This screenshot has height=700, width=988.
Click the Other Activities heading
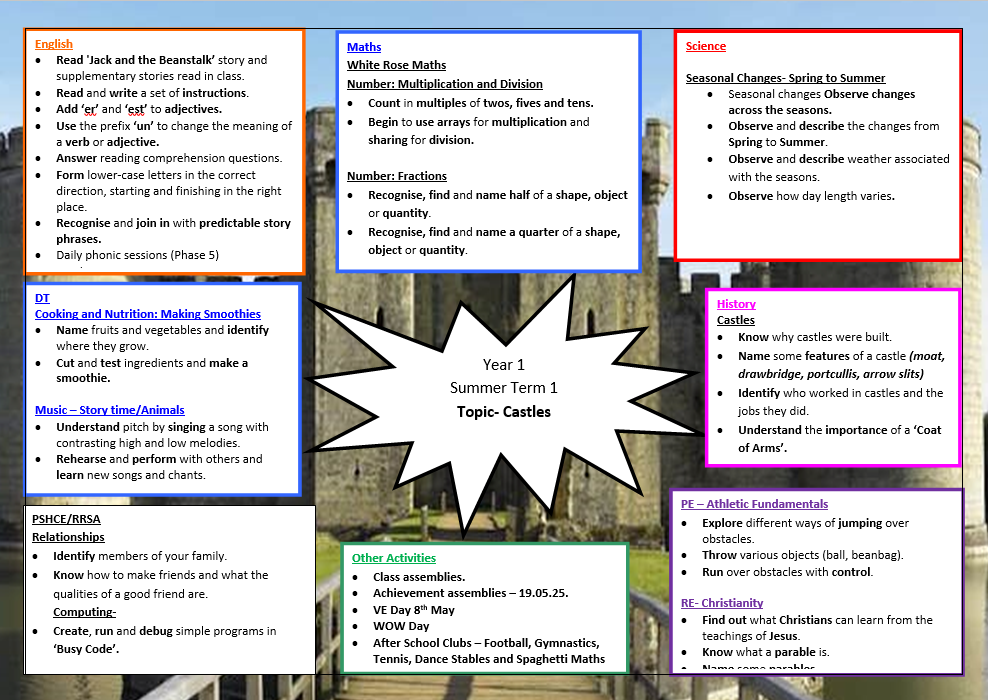pos(394,558)
